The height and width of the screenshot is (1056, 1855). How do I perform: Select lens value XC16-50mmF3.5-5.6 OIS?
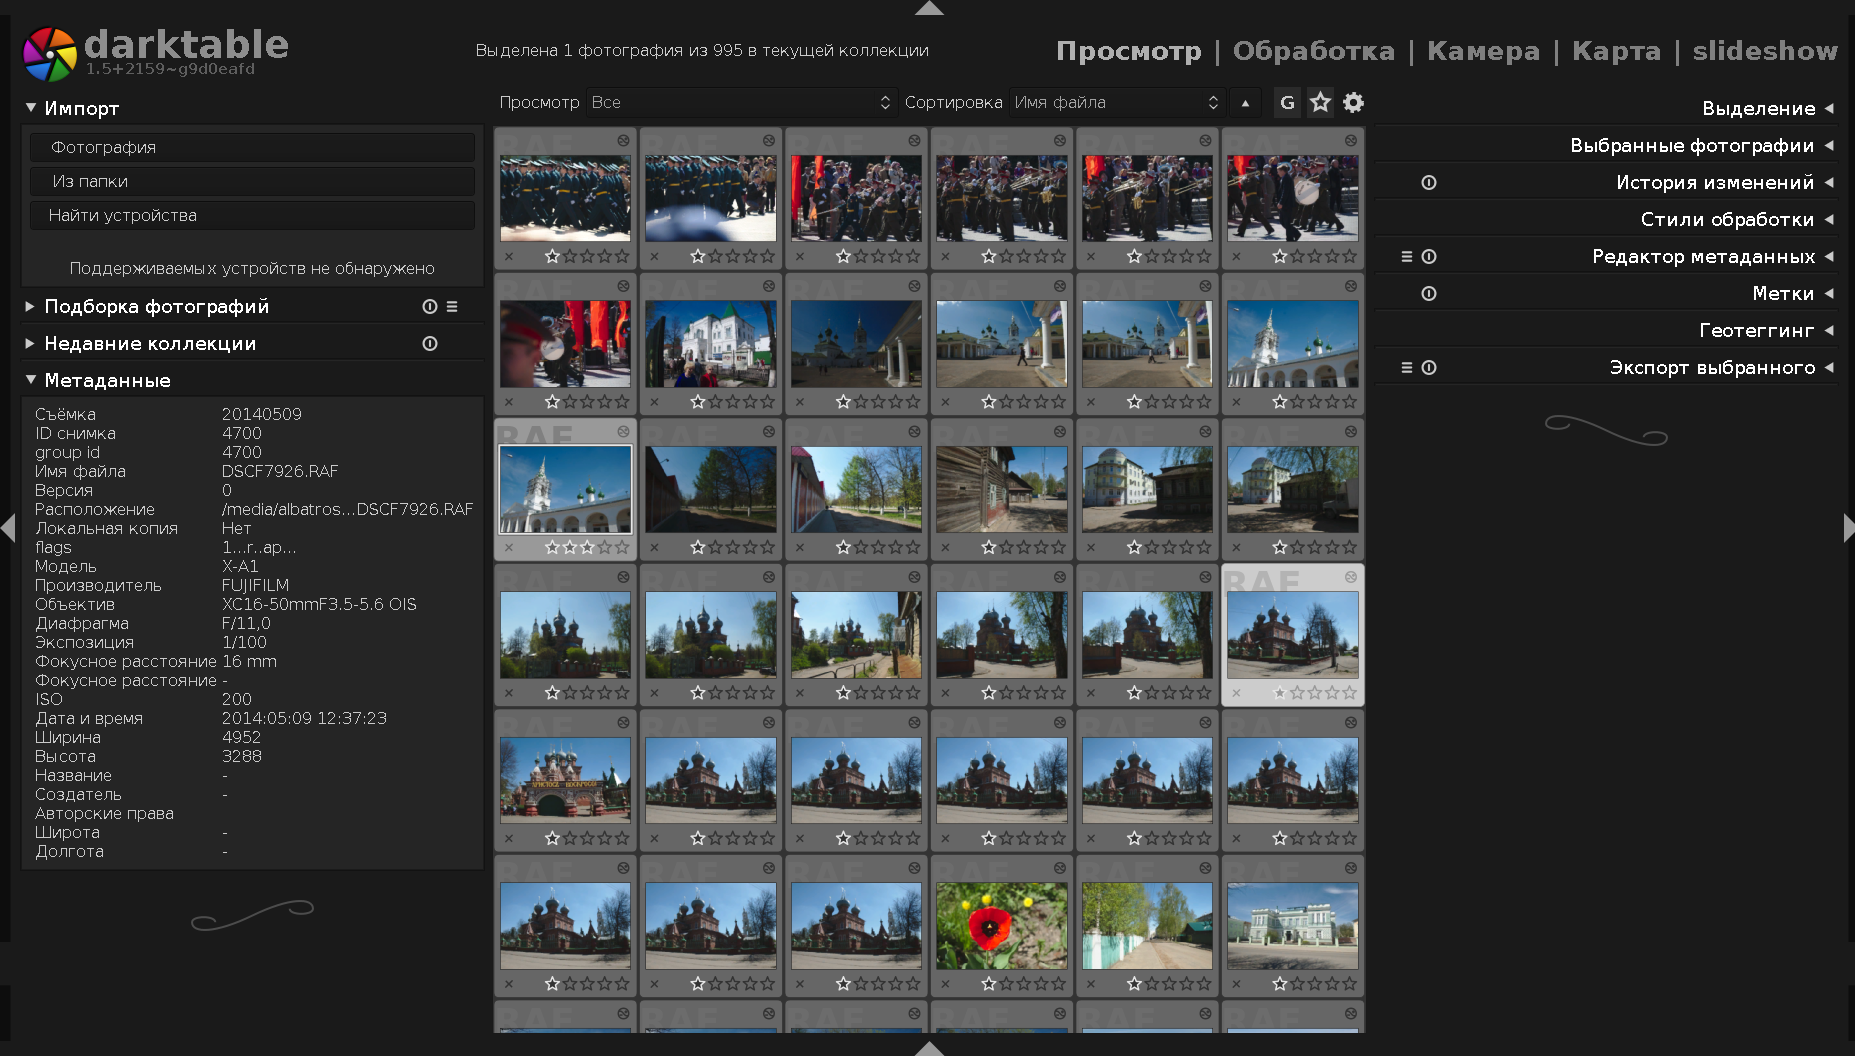(x=319, y=604)
